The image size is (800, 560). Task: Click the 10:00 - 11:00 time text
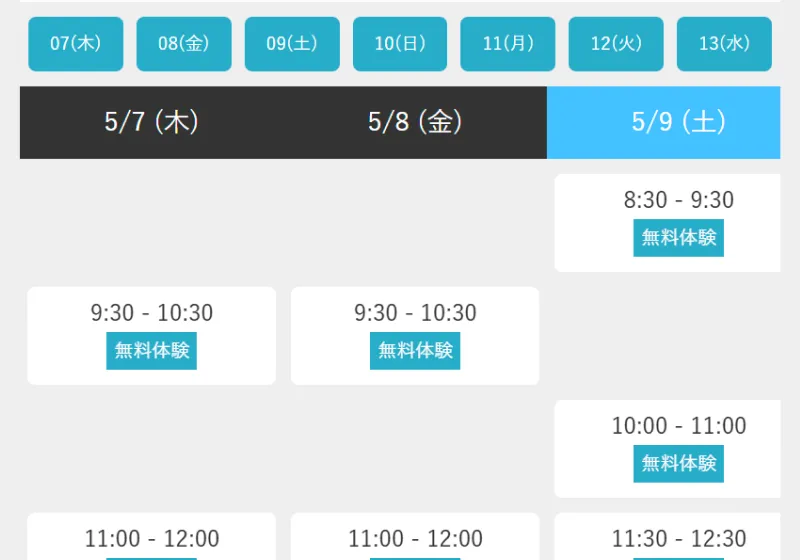tap(678, 426)
